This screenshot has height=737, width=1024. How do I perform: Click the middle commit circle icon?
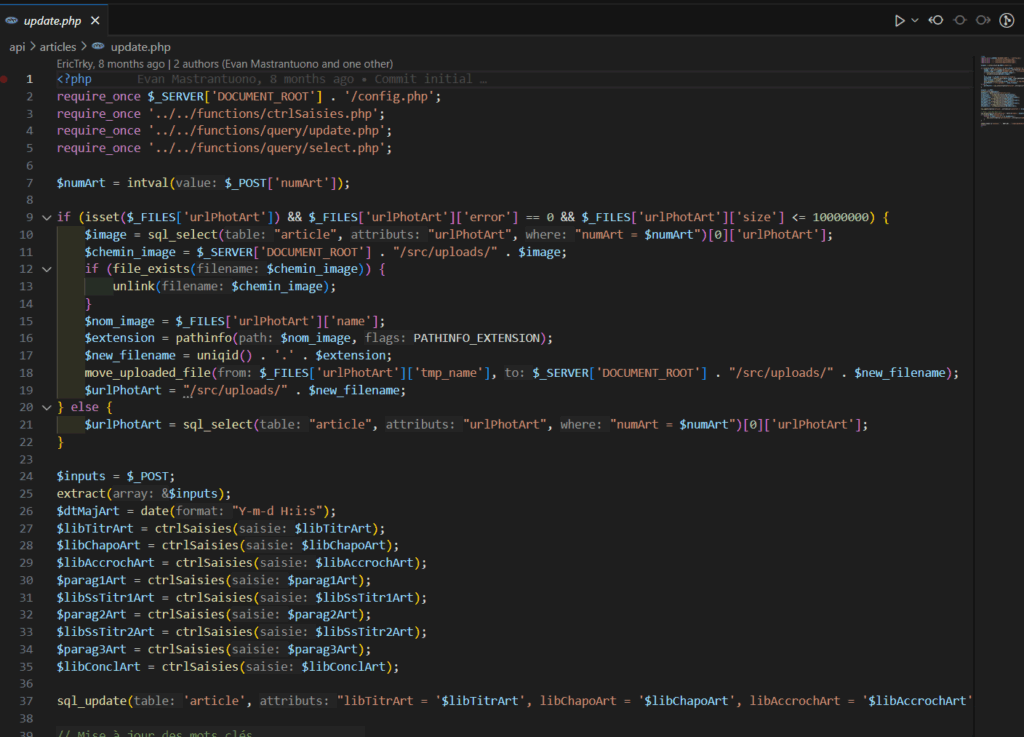[960, 20]
